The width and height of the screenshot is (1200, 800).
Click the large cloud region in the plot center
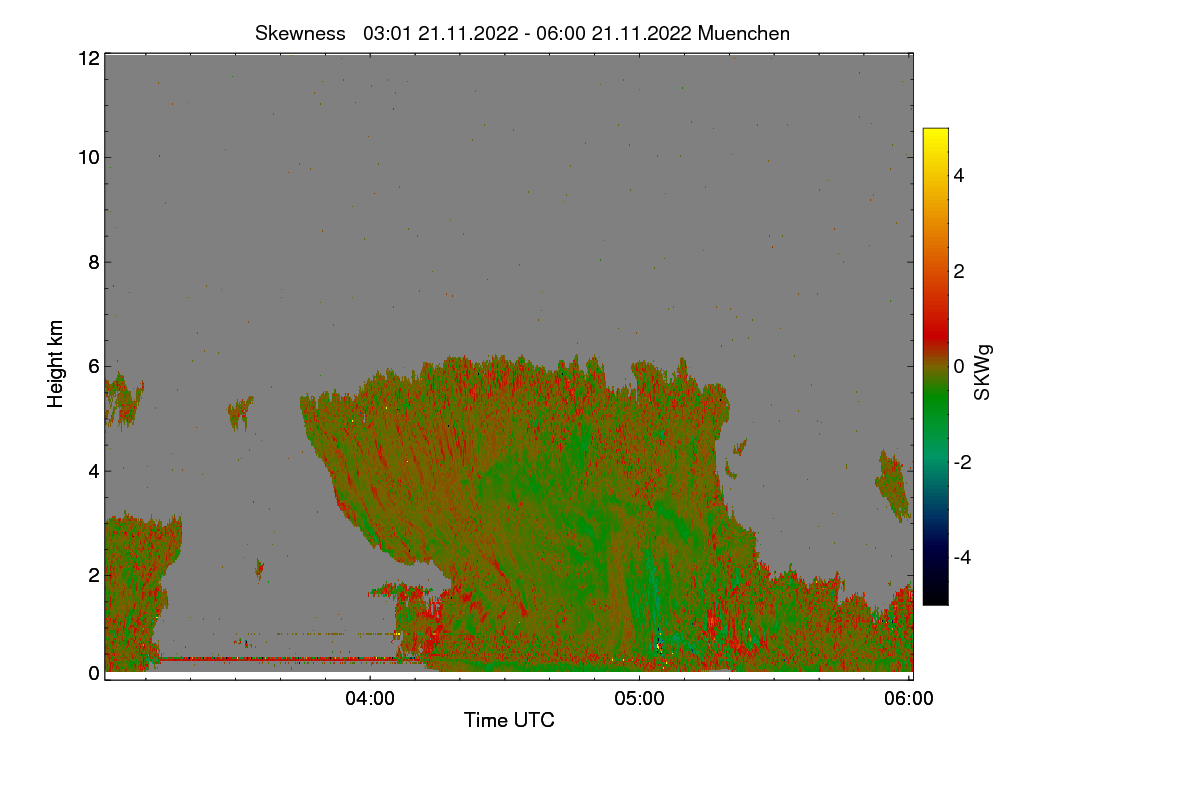[x=540, y=510]
